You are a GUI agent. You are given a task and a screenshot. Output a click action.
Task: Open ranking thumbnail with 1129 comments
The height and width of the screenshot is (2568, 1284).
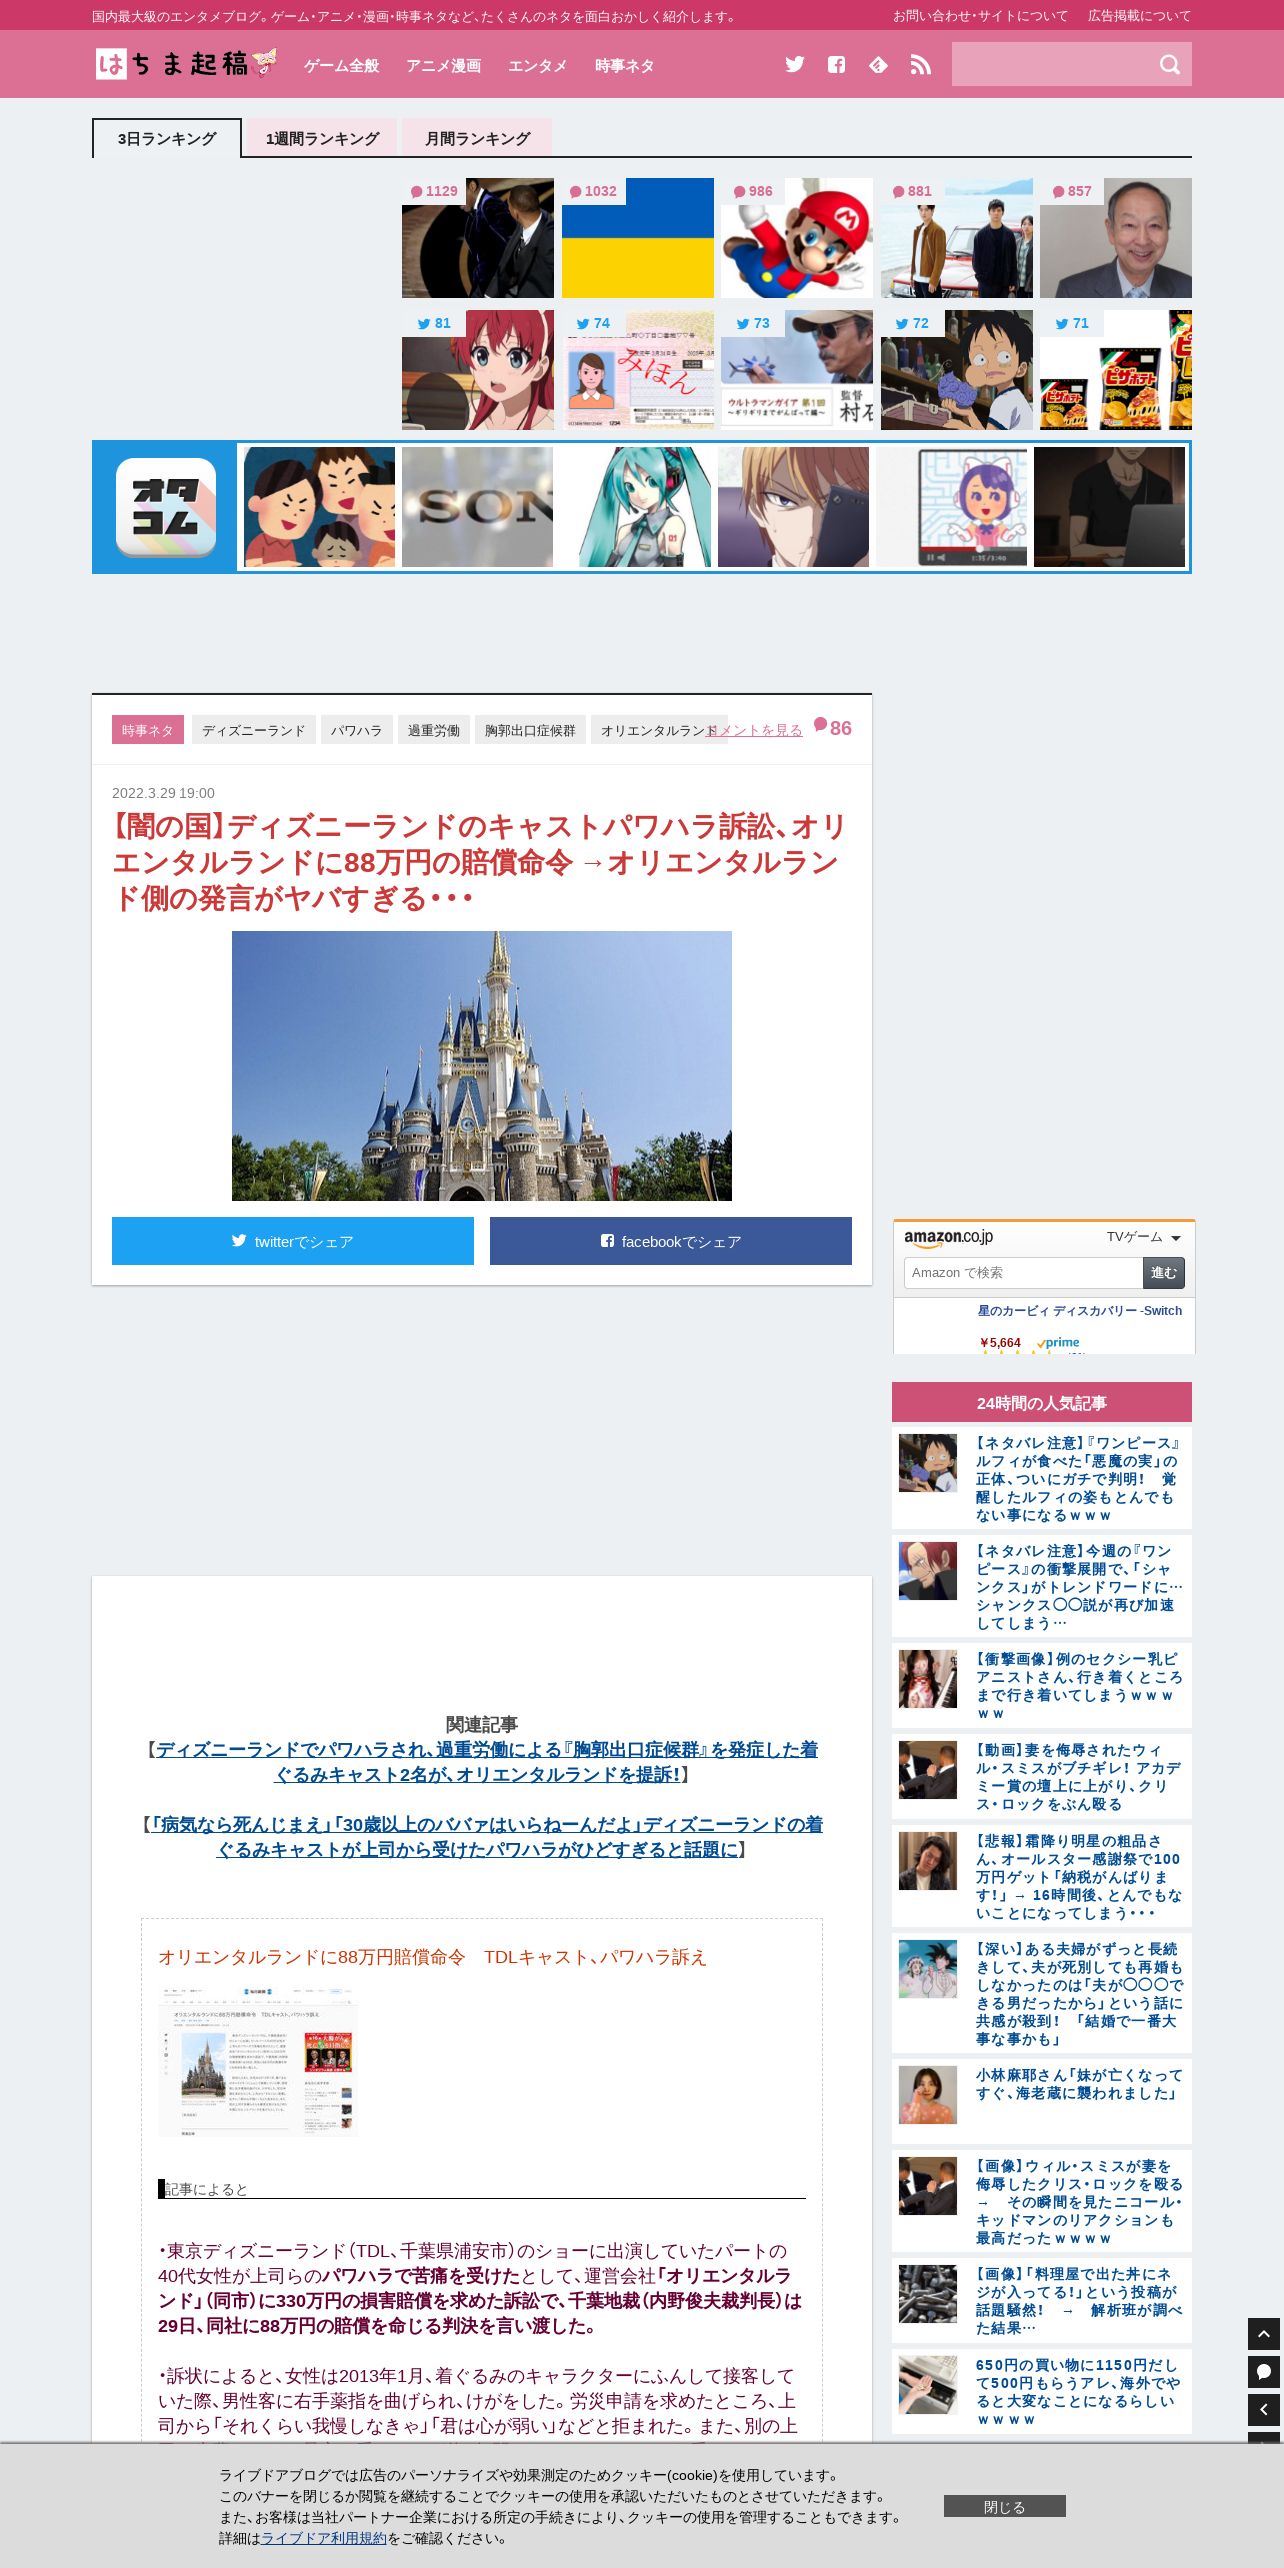[x=478, y=238]
